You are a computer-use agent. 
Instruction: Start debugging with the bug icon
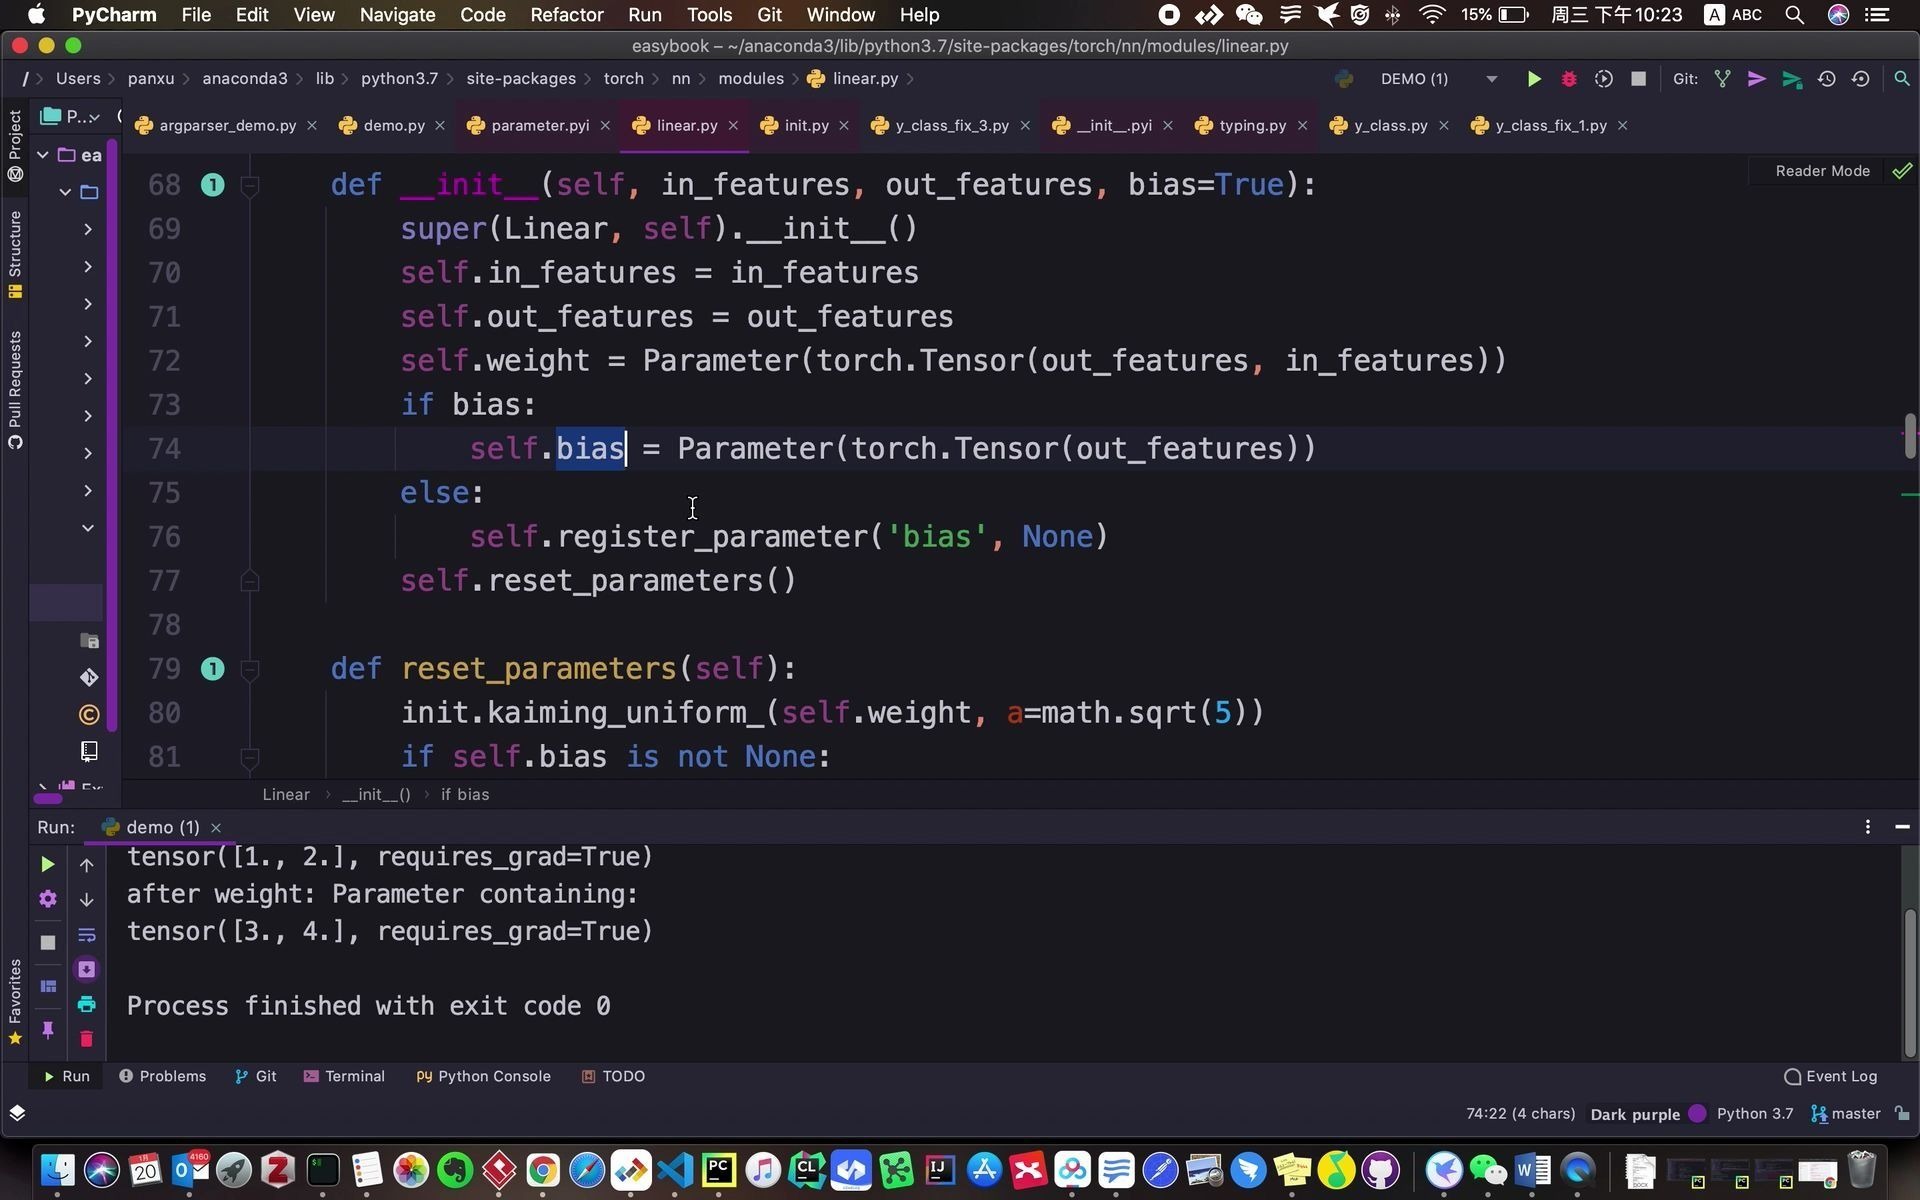tap(1568, 79)
